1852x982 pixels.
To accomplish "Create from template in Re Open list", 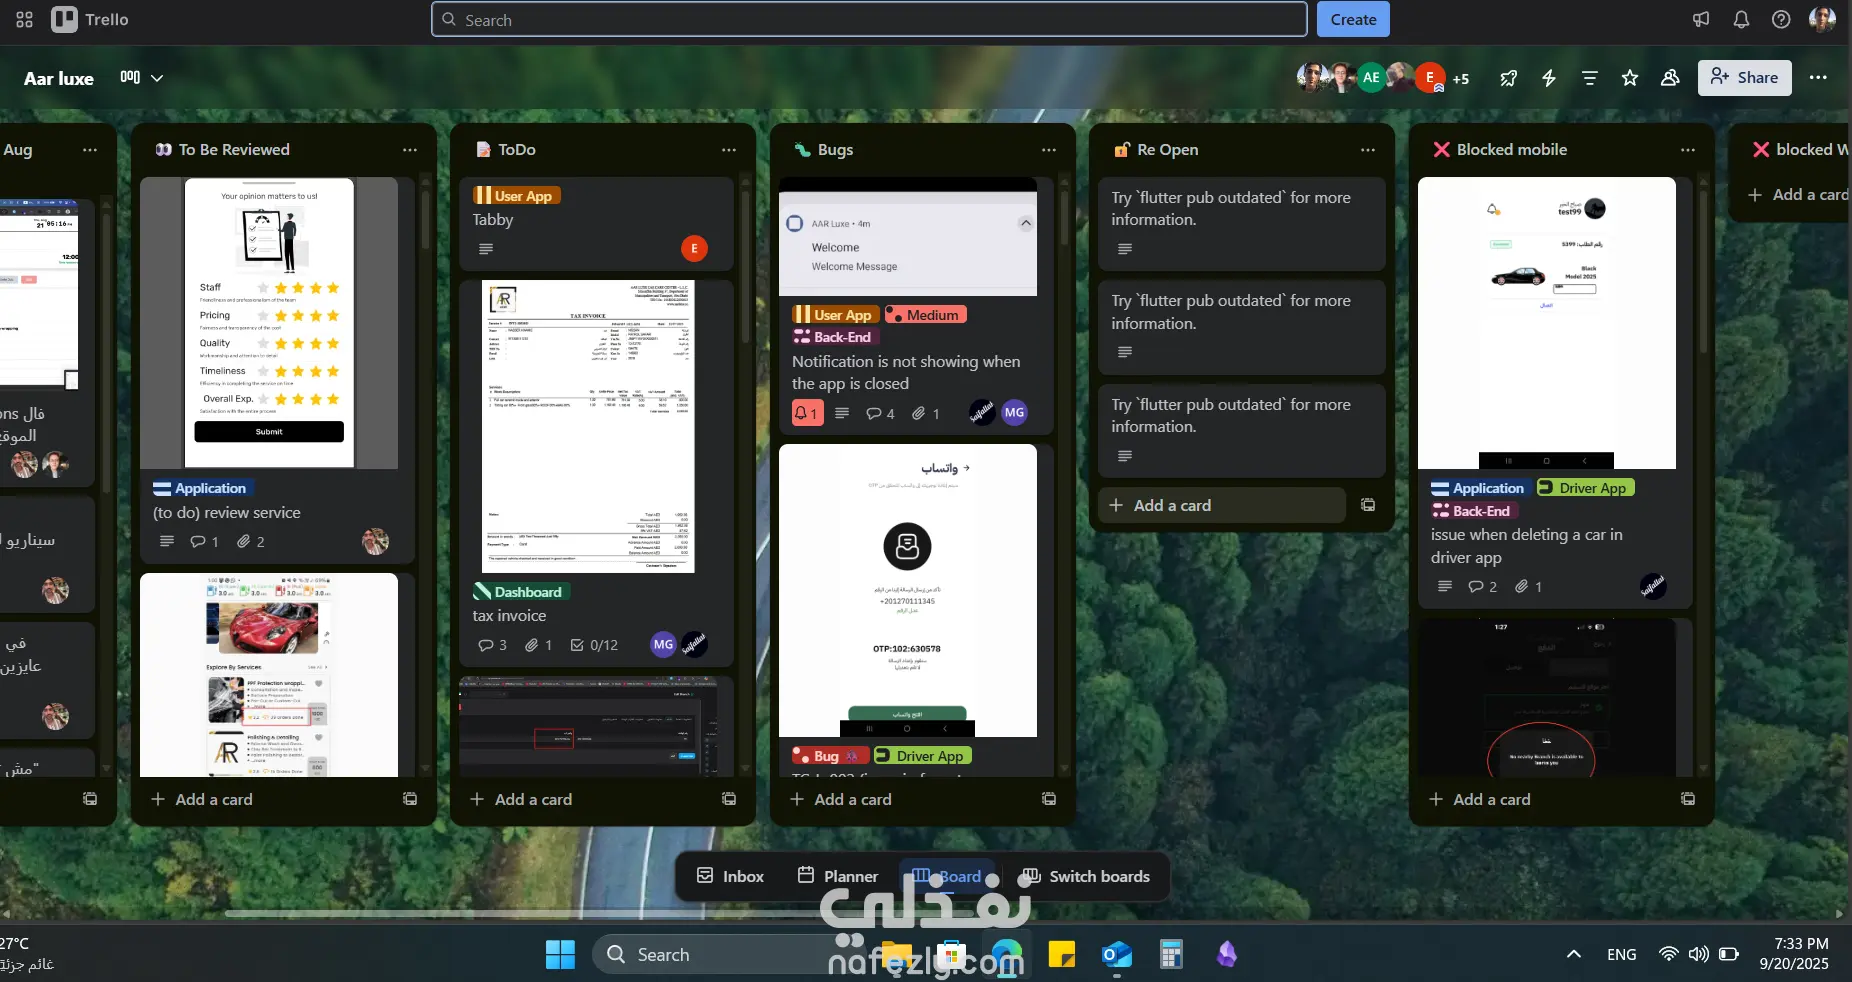I will click(x=1368, y=505).
